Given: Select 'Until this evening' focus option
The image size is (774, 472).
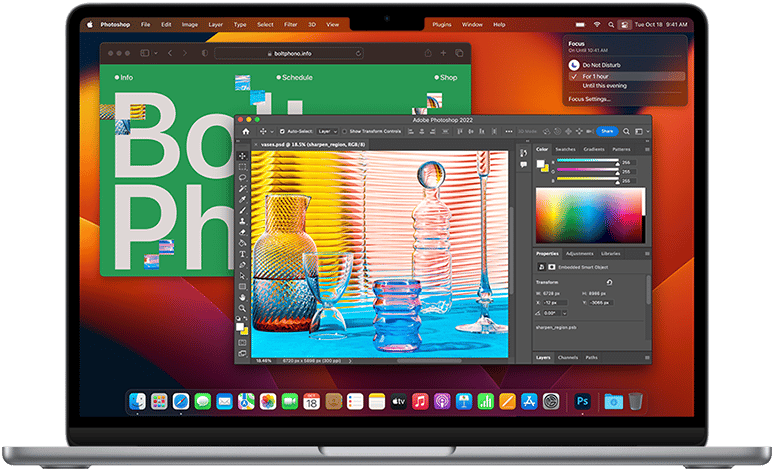Looking at the screenshot, I should 604,86.
